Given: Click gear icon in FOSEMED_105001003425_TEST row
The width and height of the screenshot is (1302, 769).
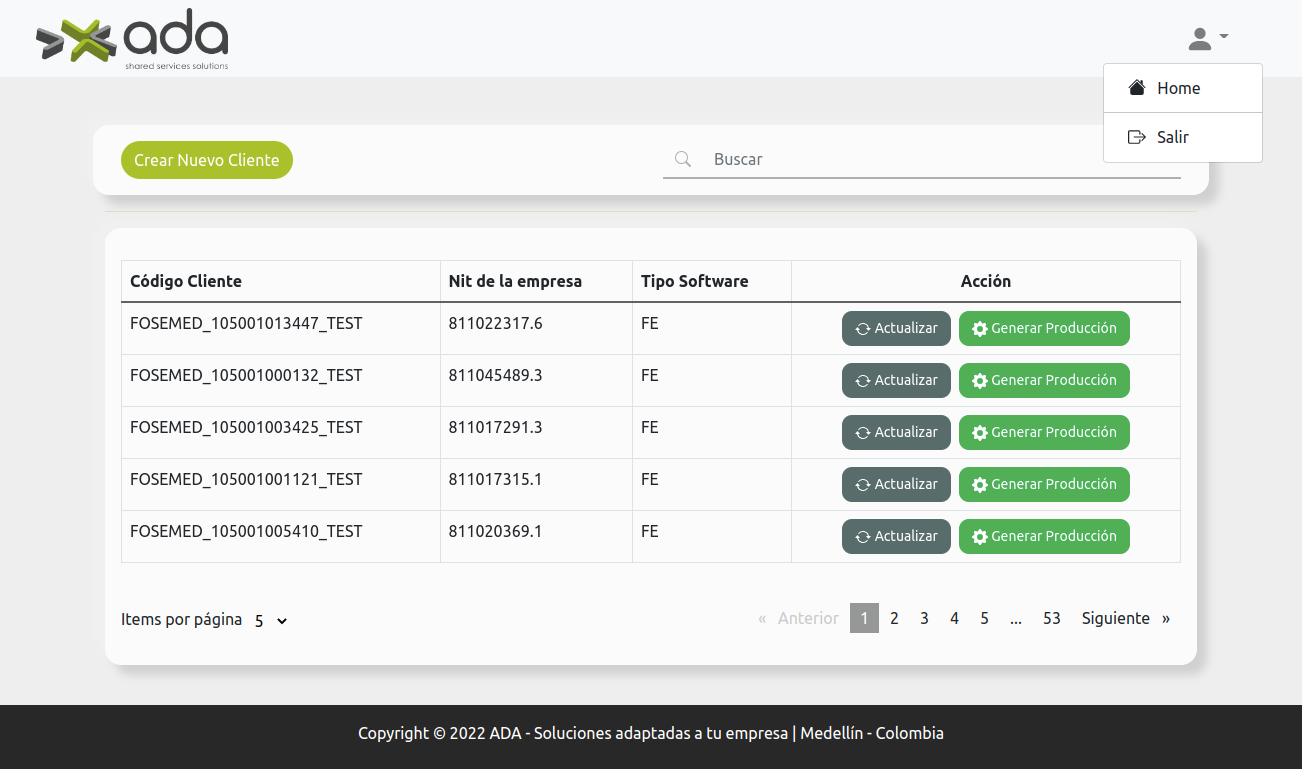Looking at the screenshot, I should click(980, 433).
